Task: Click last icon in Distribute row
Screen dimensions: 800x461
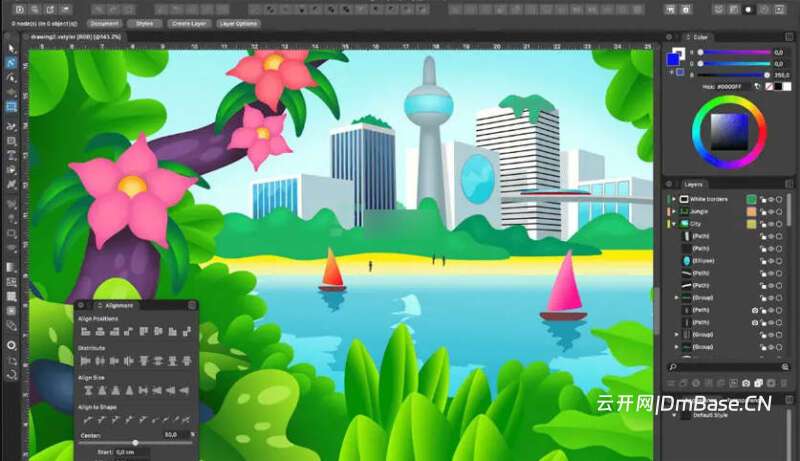Action: [187, 361]
